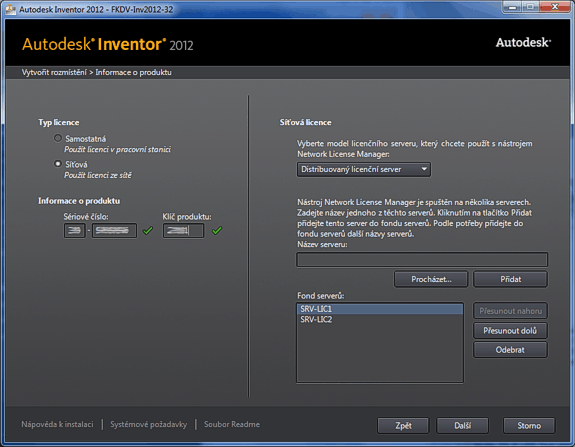Image resolution: width=575 pixels, height=447 pixels.
Task: Select SRV-LIC1 in the server pool
Action: [x=380, y=309]
